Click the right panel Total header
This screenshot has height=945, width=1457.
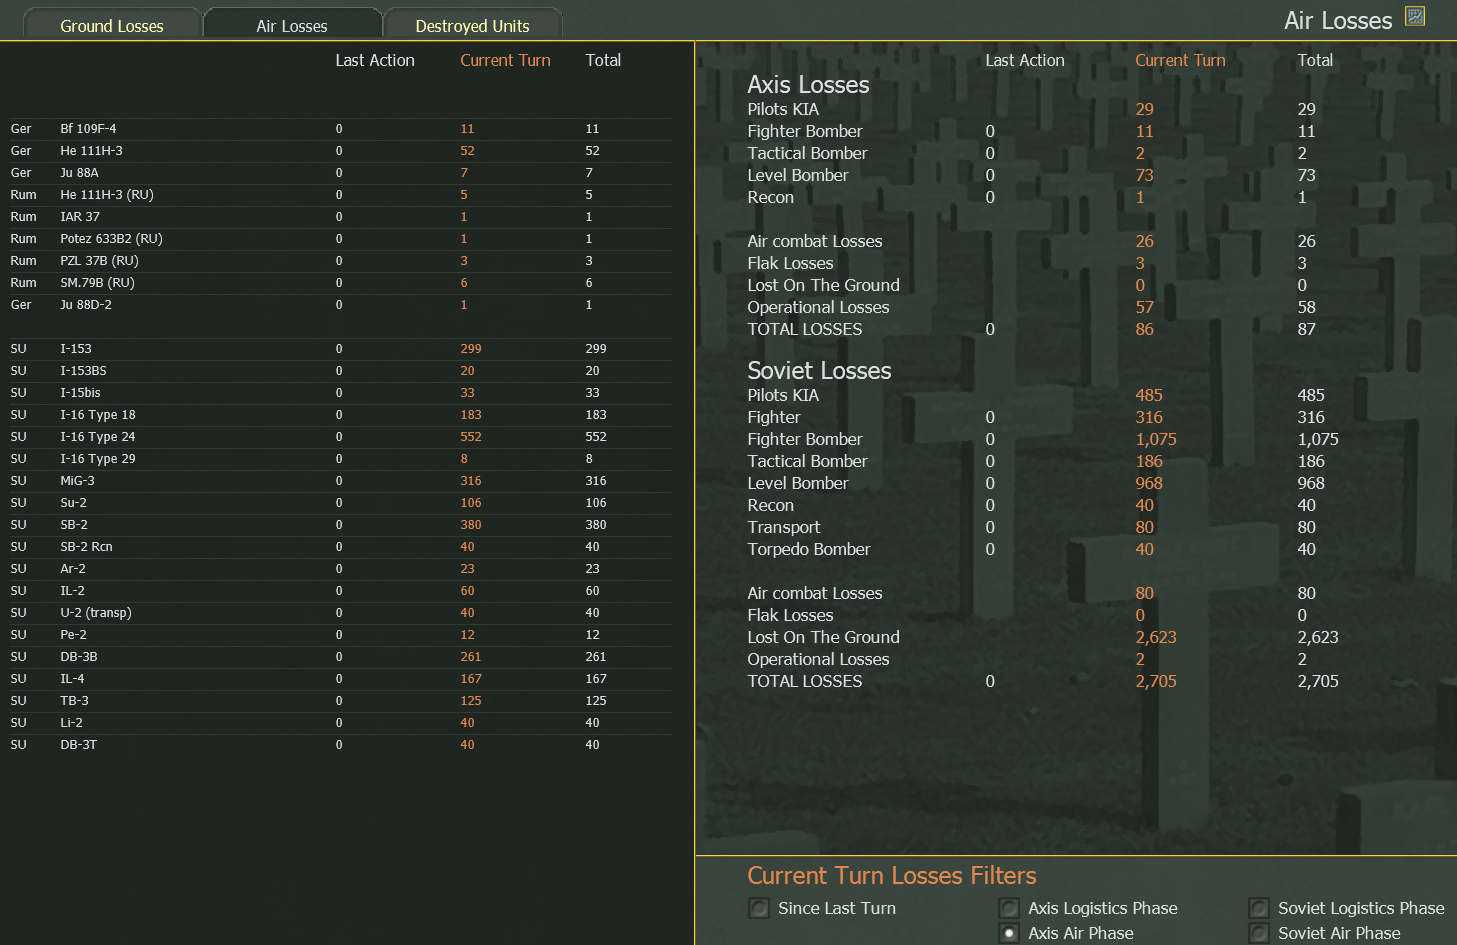tap(1315, 60)
